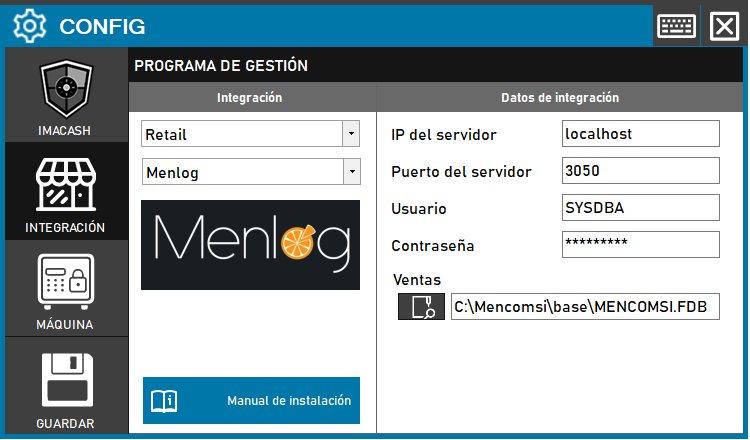Open the INTEGRACIÓN store icon
This screenshot has width=750, height=440.
tap(66, 187)
